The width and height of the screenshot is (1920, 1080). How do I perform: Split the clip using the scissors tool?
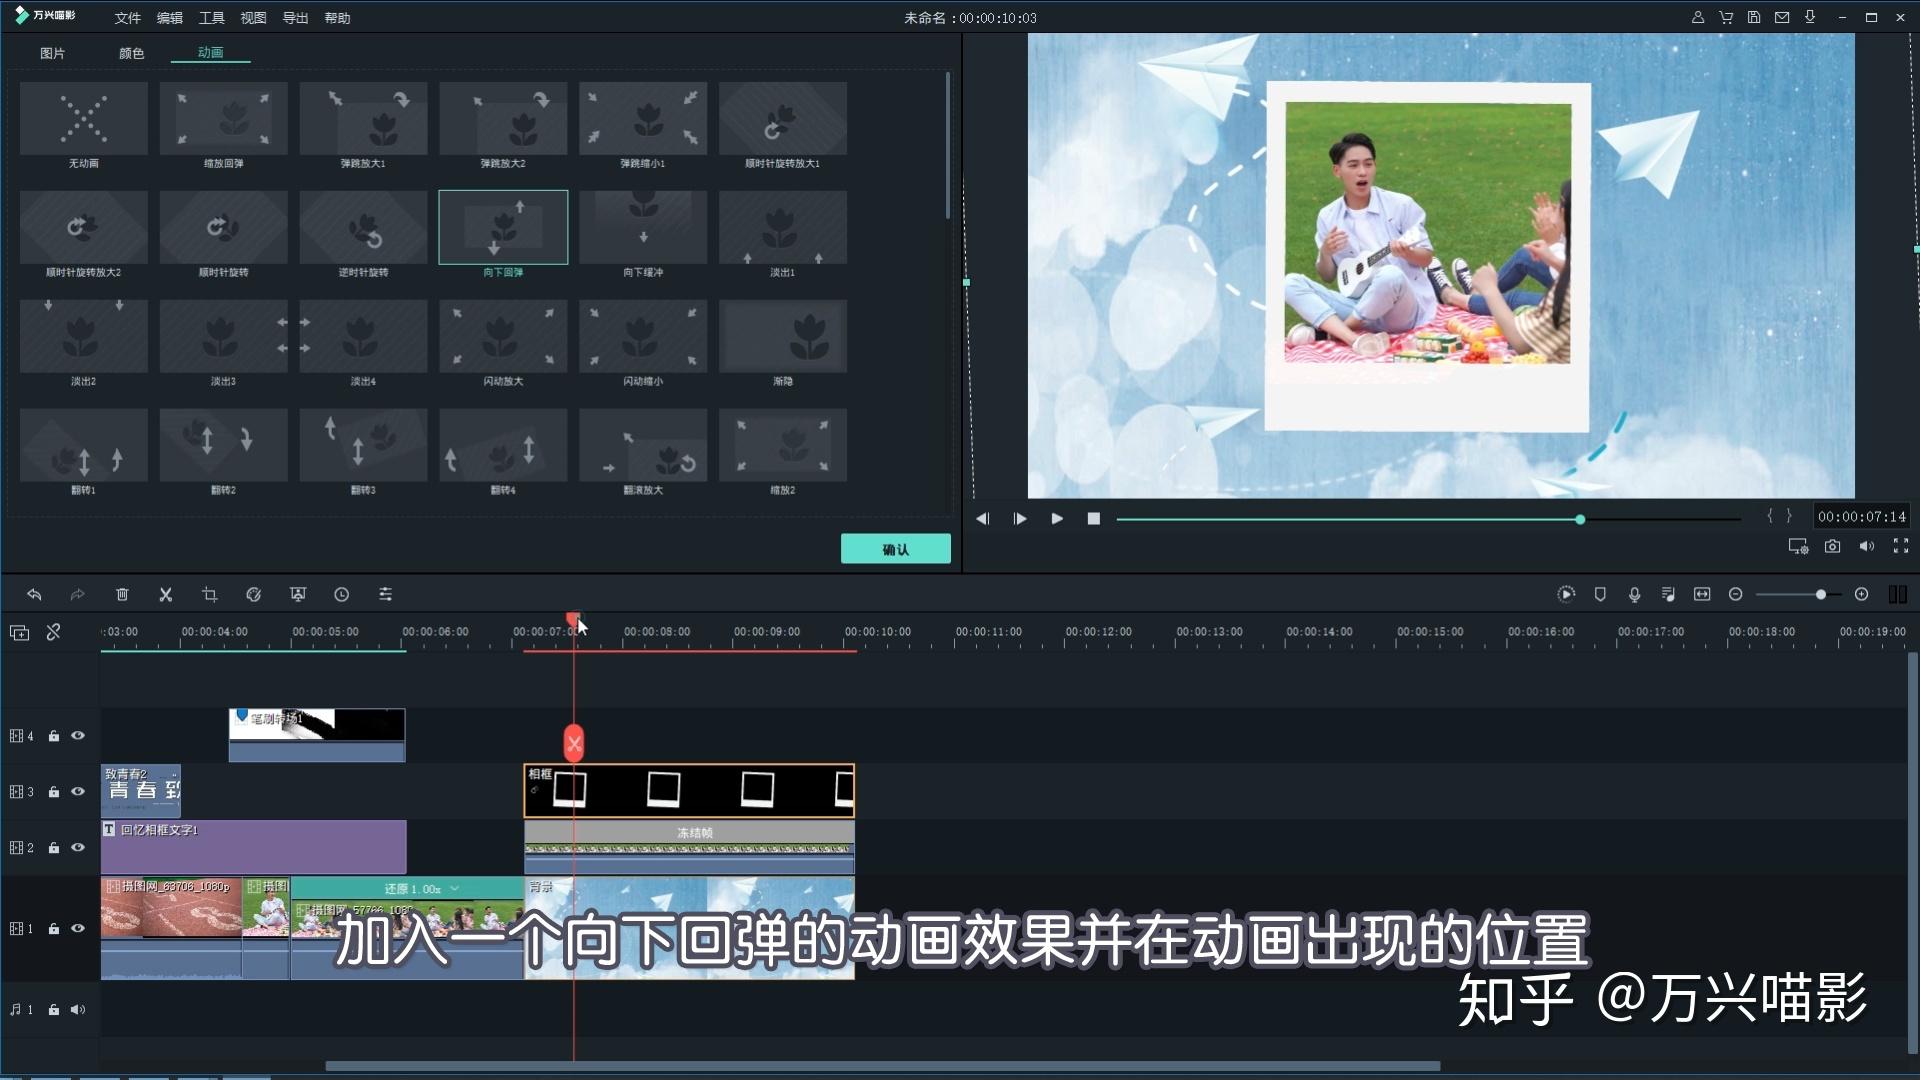(x=165, y=594)
